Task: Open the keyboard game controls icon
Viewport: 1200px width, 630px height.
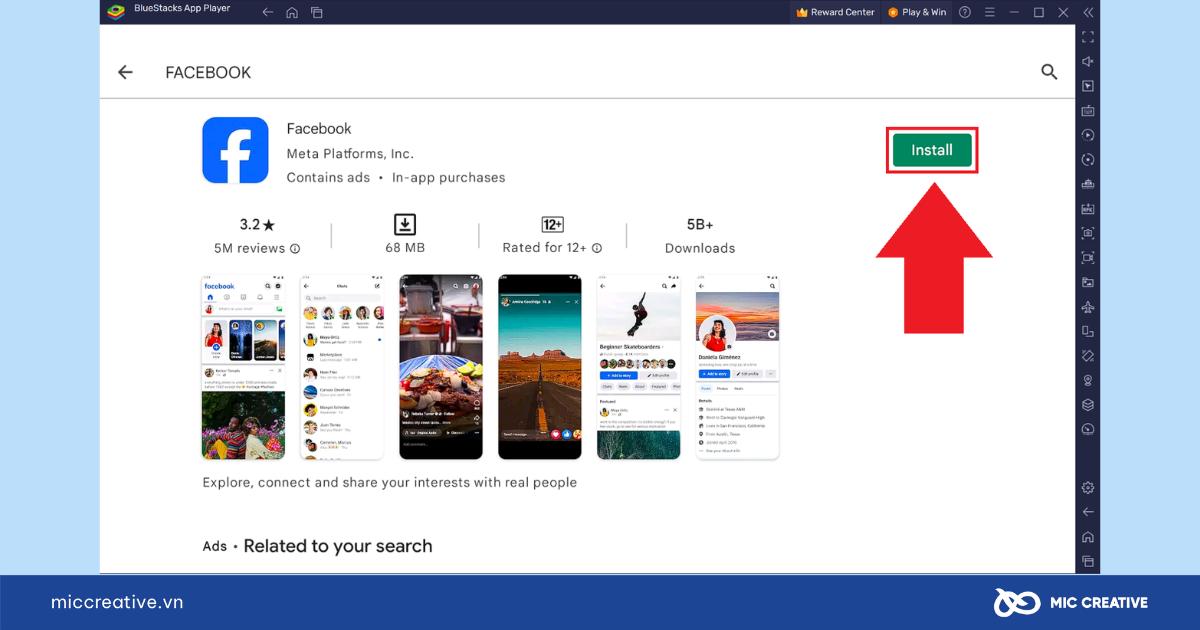Action: point(1088,110)
